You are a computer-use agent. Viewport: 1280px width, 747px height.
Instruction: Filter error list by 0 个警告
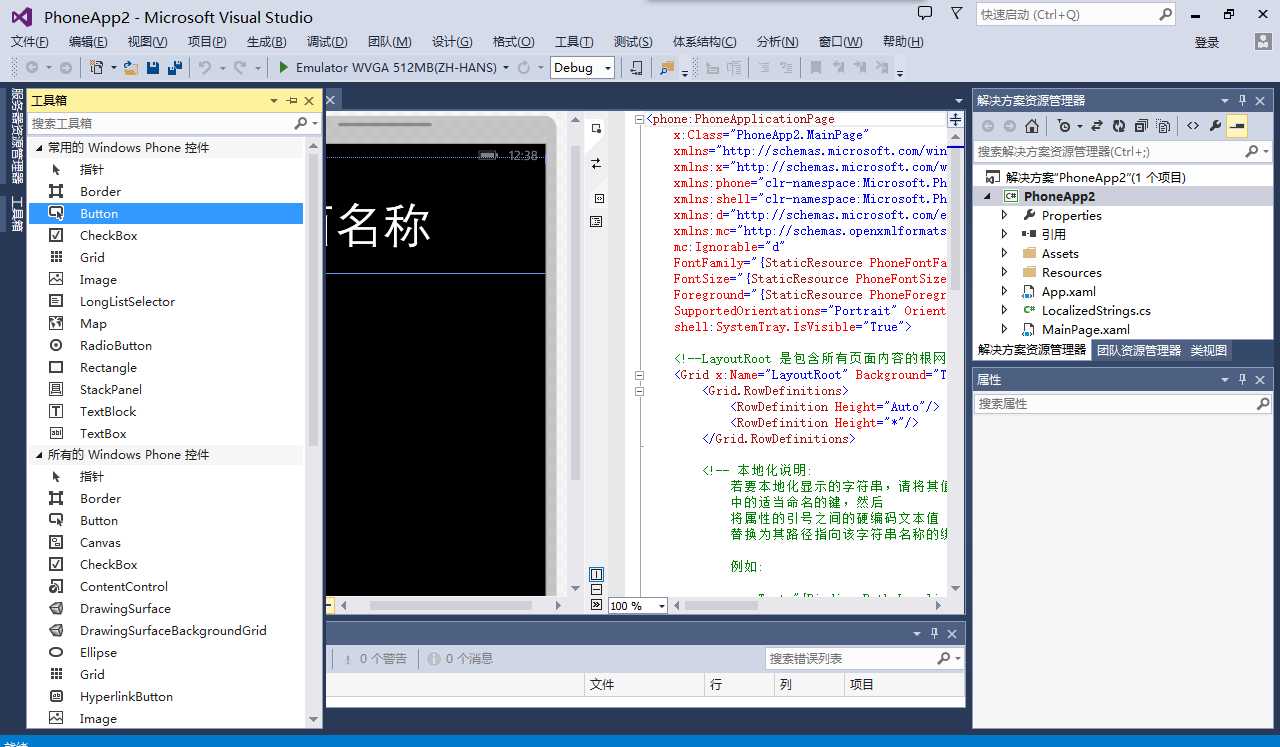pyautogui.click(x=375, y=658)
